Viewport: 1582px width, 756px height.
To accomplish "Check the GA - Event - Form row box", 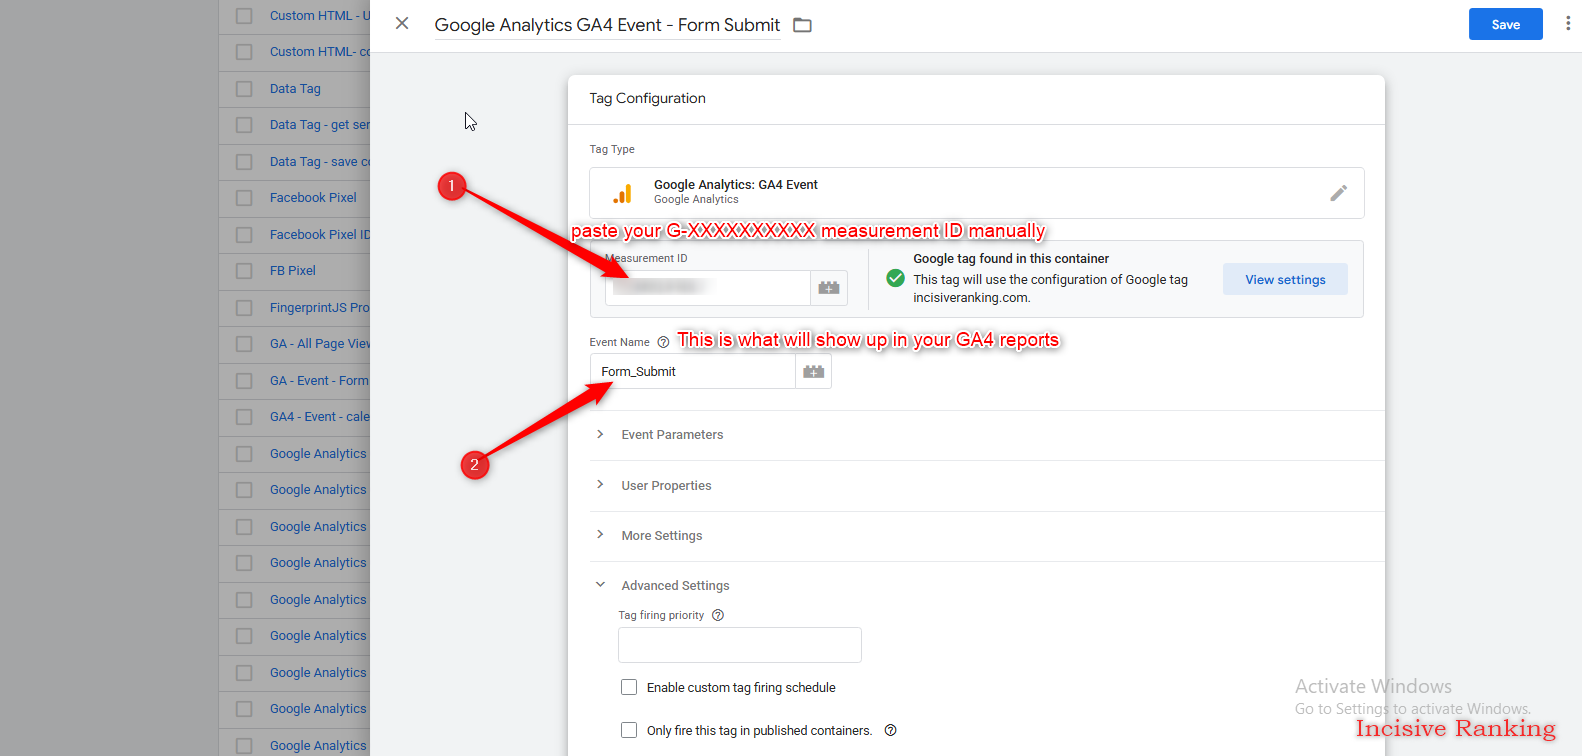I will (x=244, y=381).
